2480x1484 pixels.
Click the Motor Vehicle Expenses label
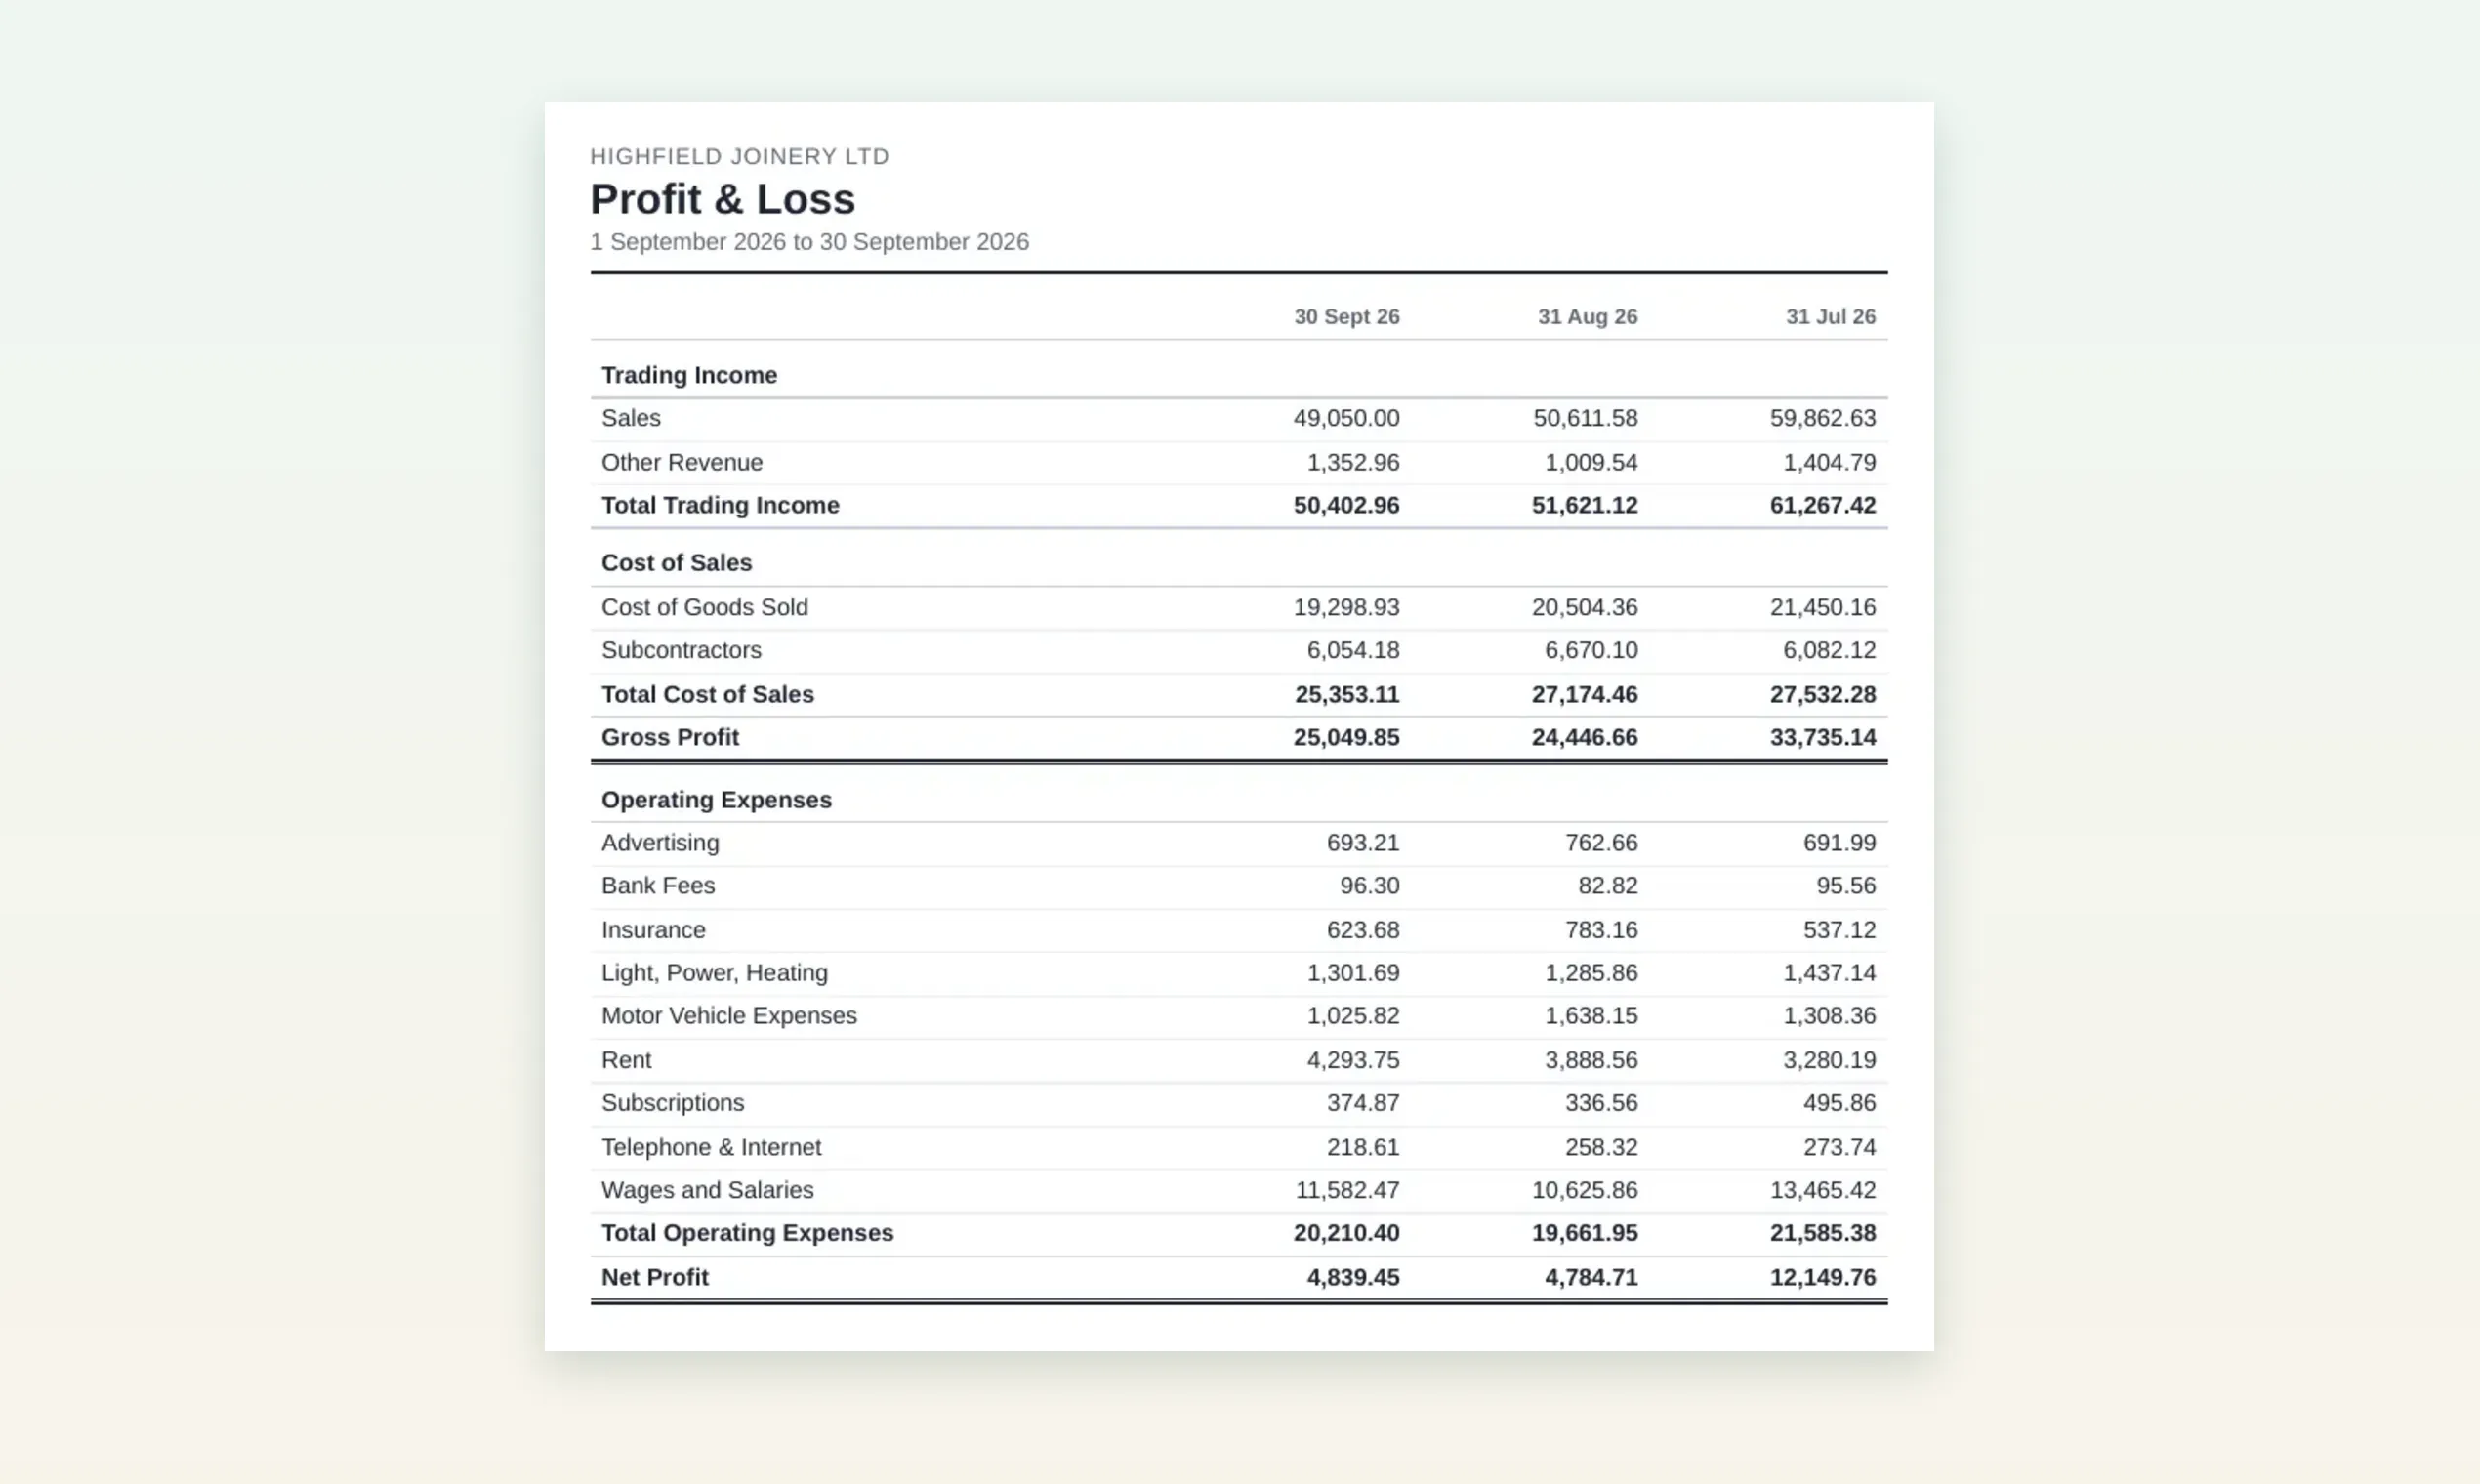729,1016
